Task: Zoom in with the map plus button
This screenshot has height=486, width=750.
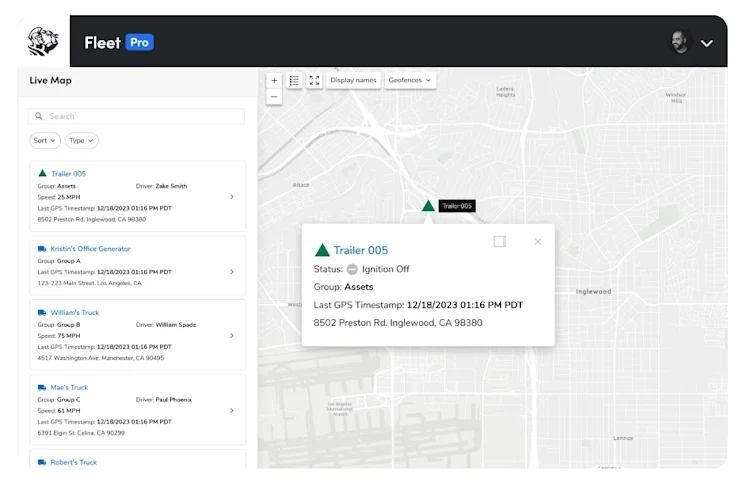Action: 274,80
